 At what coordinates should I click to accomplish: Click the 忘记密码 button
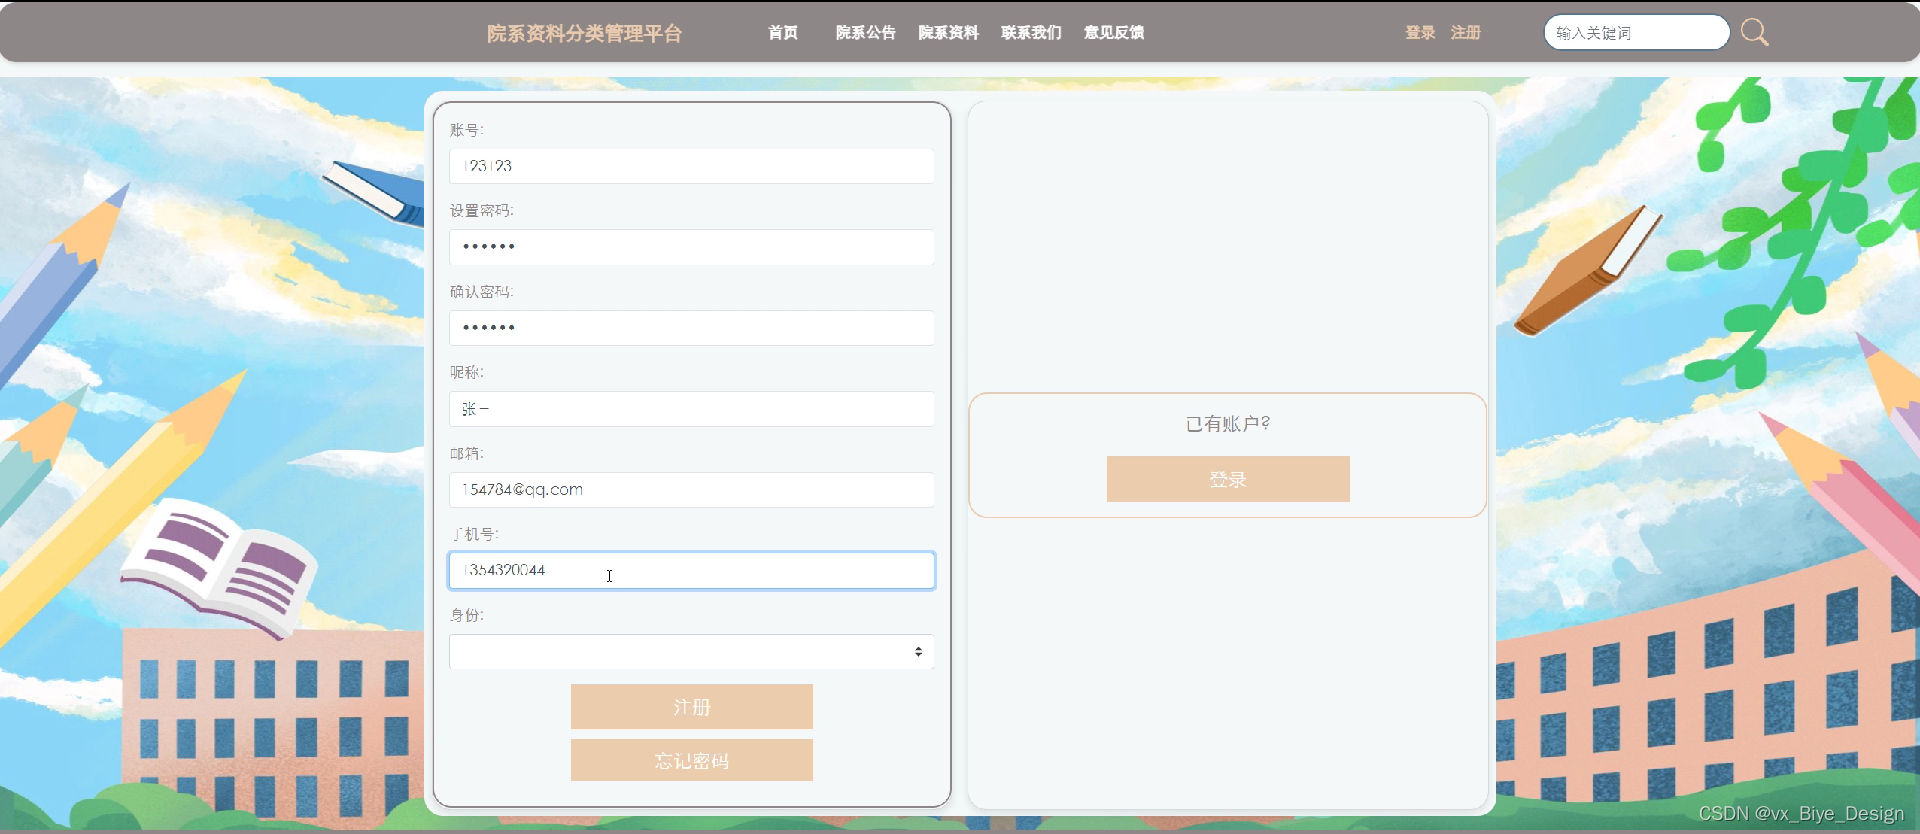[x=692, y=761]
